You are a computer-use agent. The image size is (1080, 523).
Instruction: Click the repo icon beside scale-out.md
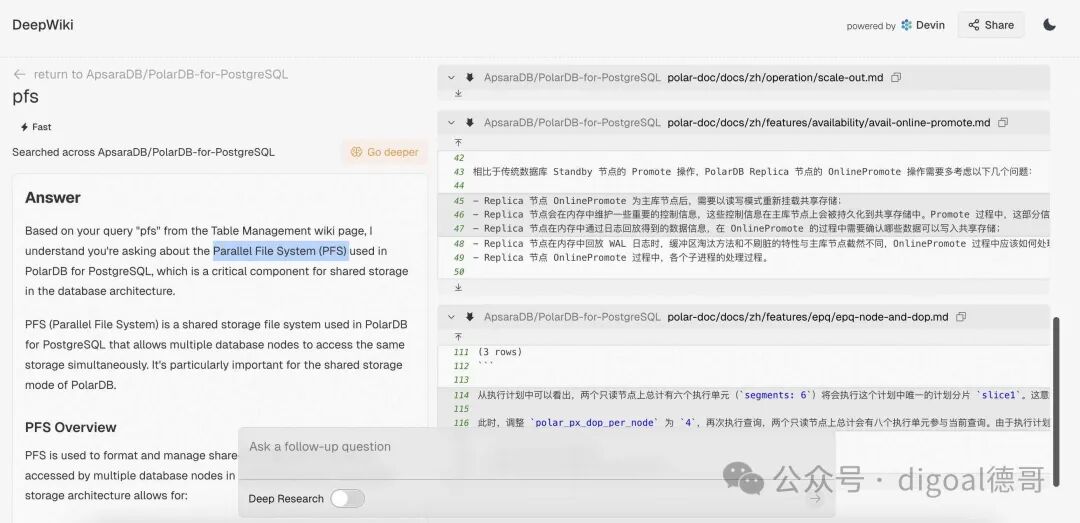pyautogui.click(x=470, y=78)
